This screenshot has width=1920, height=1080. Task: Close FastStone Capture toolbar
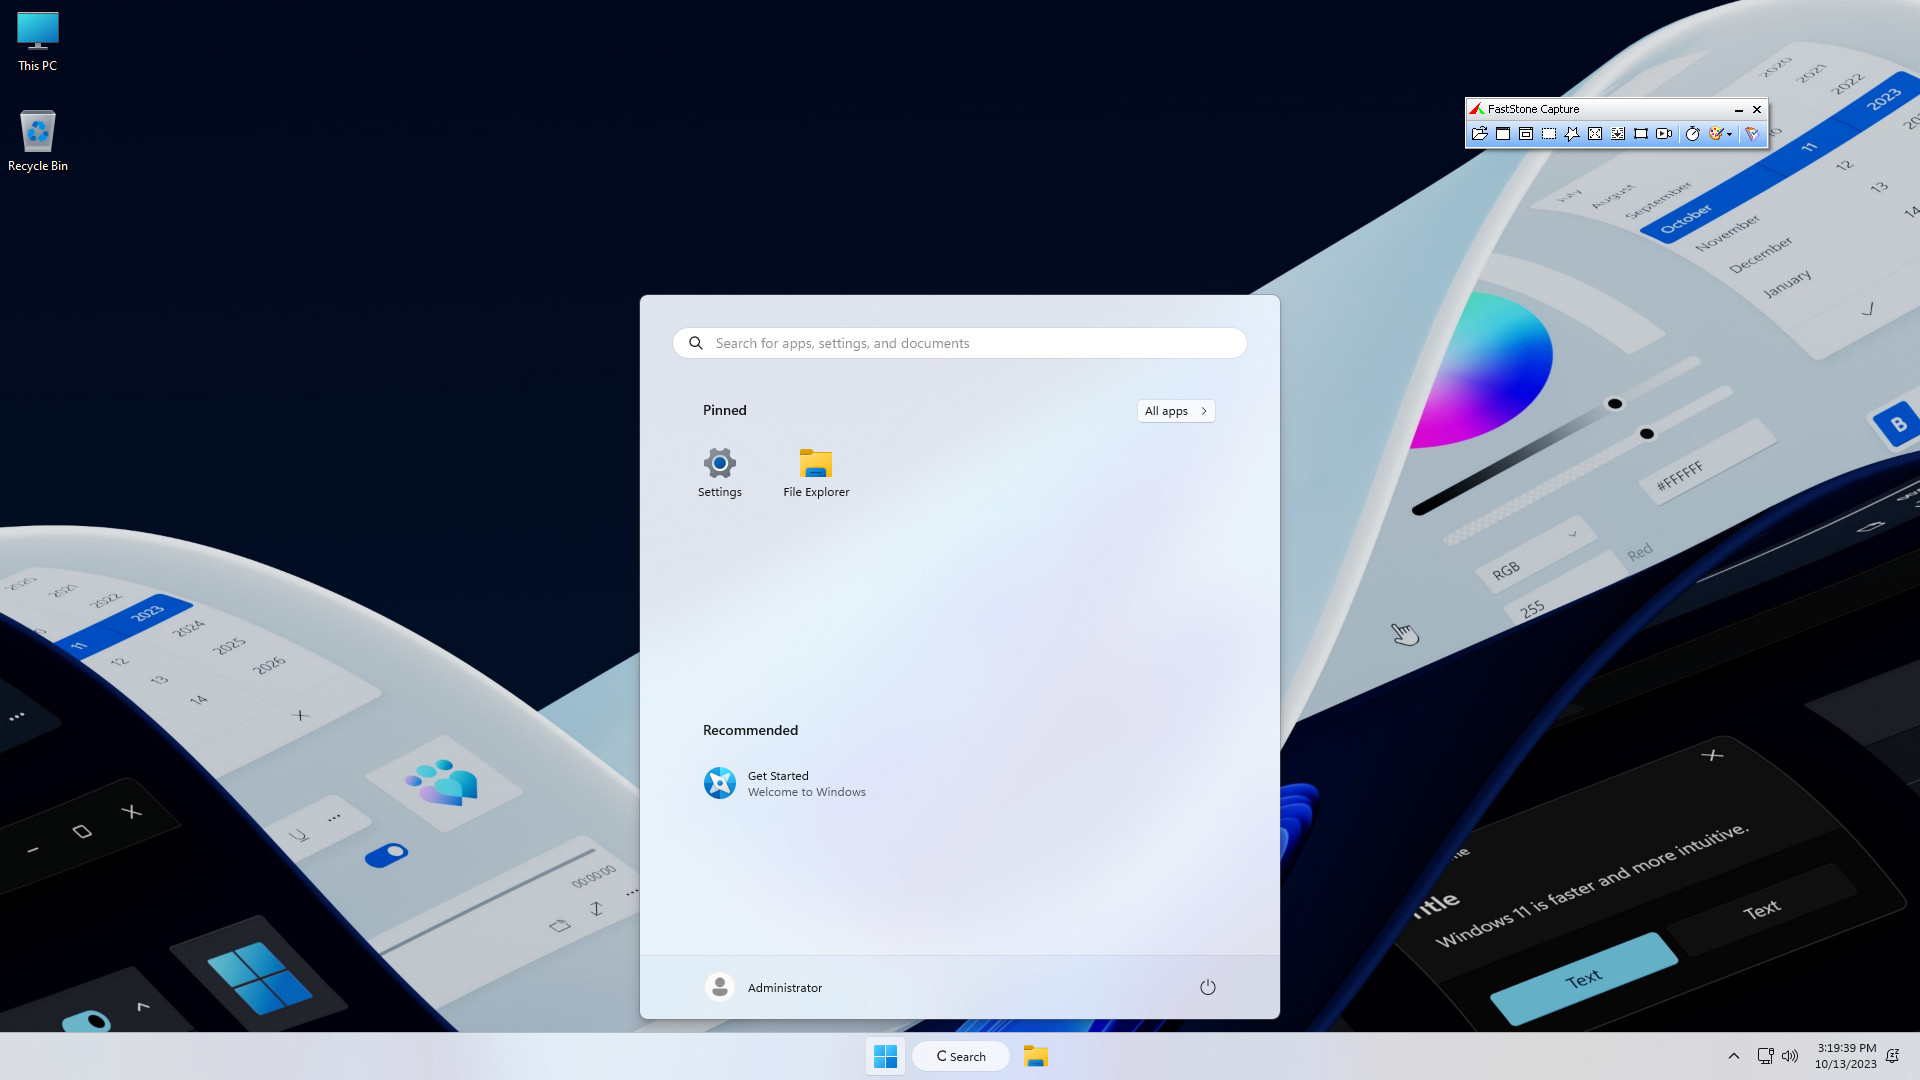pos(1757,109)
